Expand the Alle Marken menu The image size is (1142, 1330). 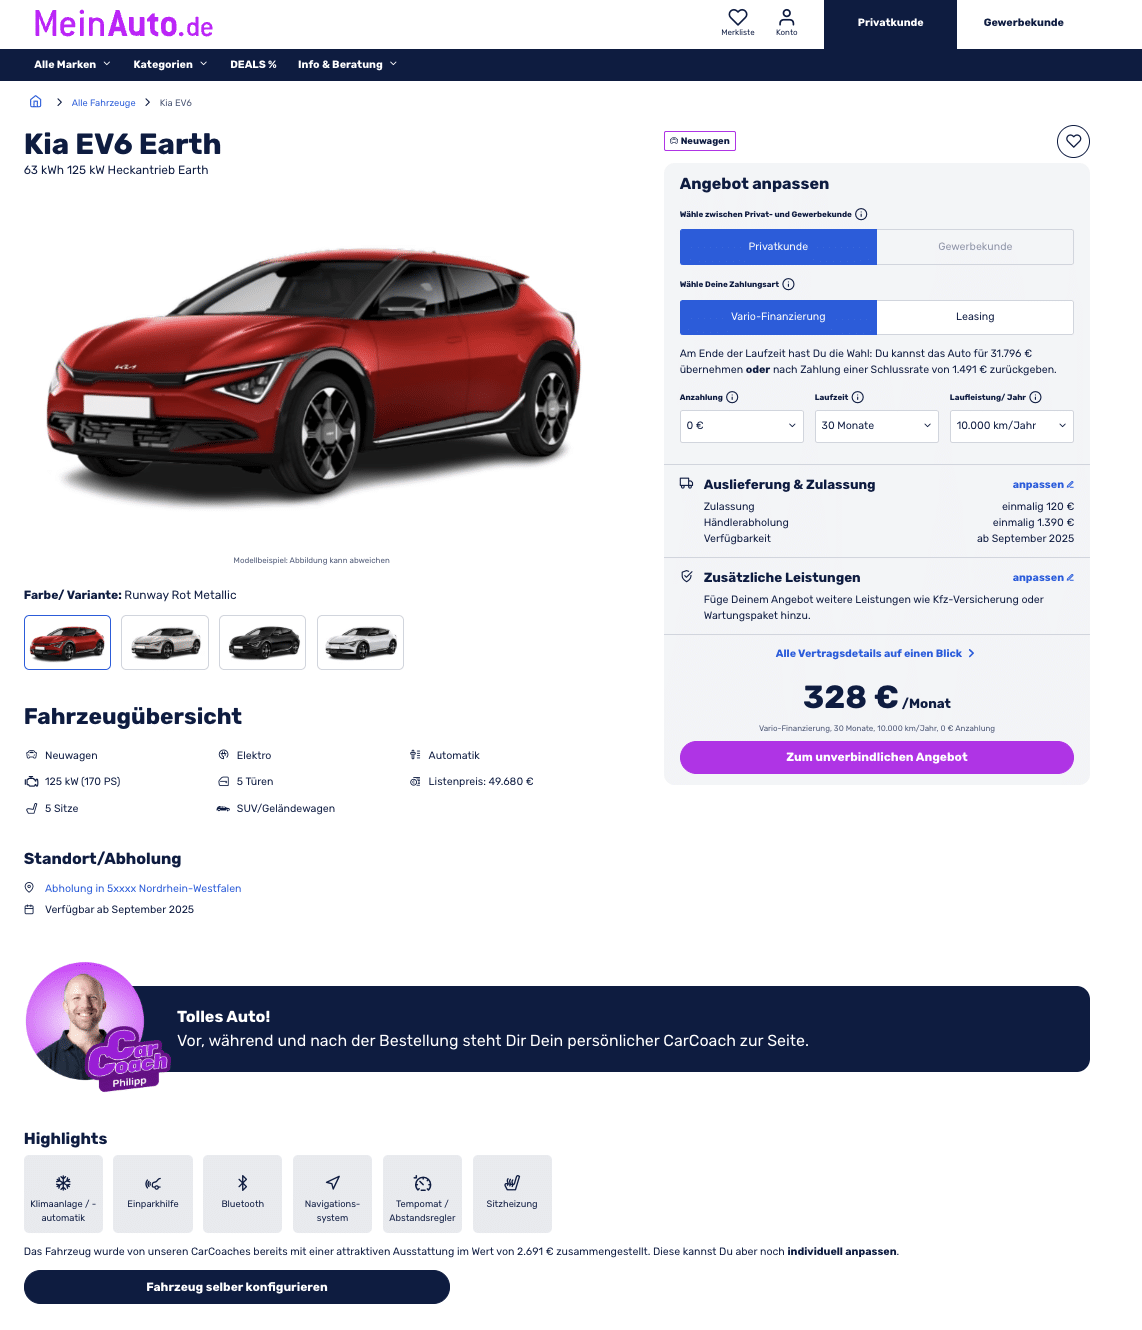pyautogui.click(x=72, y=64)
